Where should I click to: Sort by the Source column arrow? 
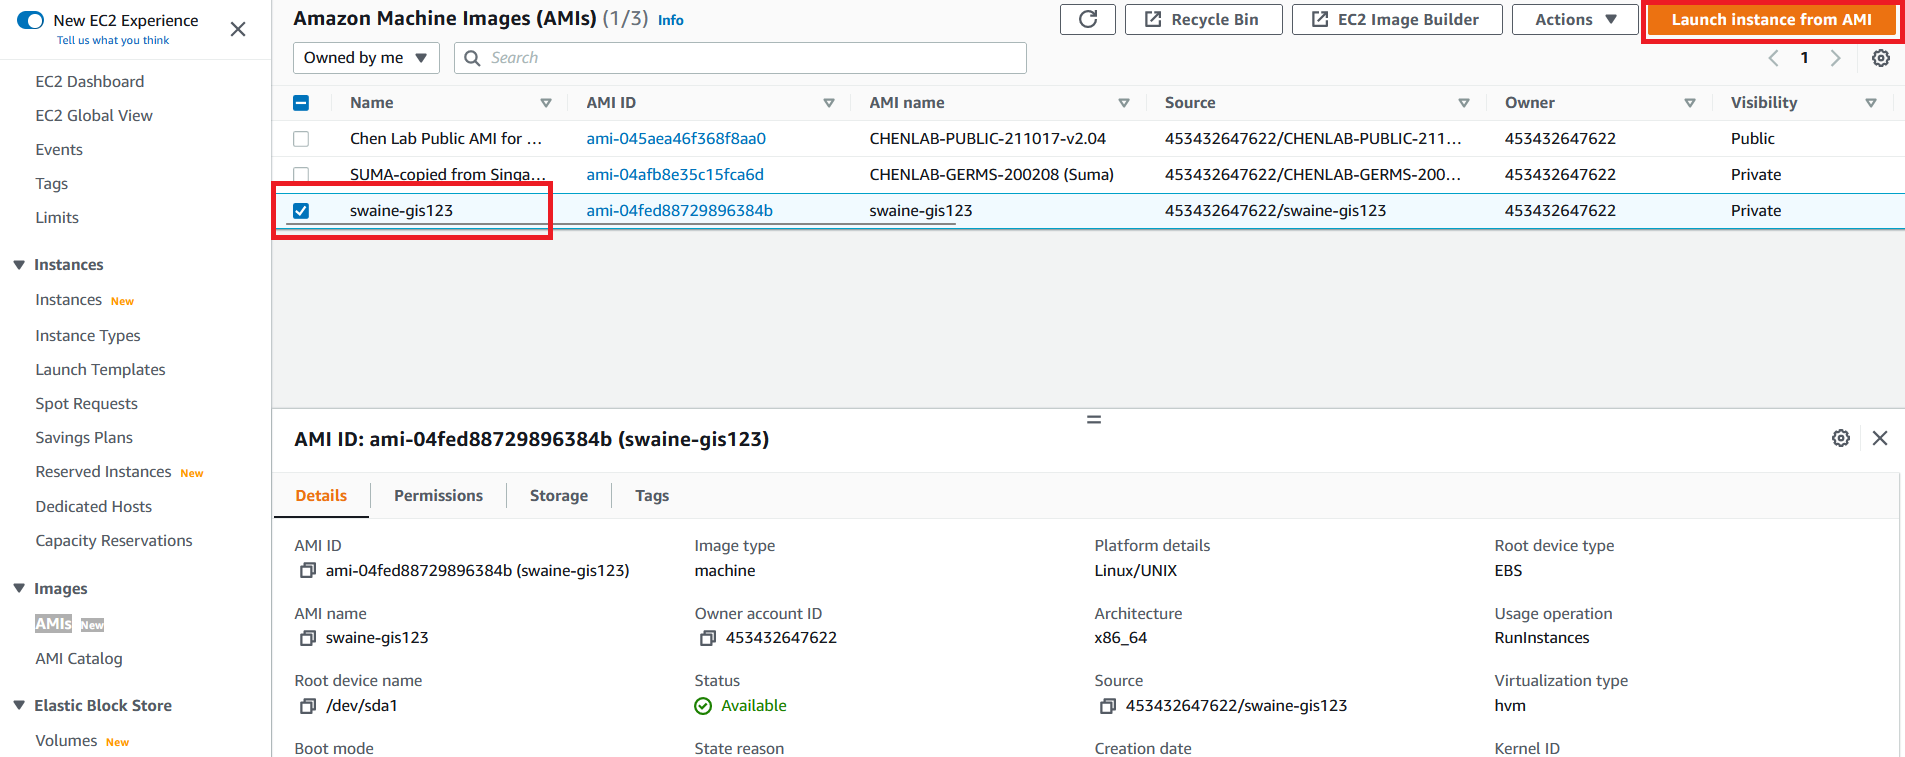click(1464, 103)
